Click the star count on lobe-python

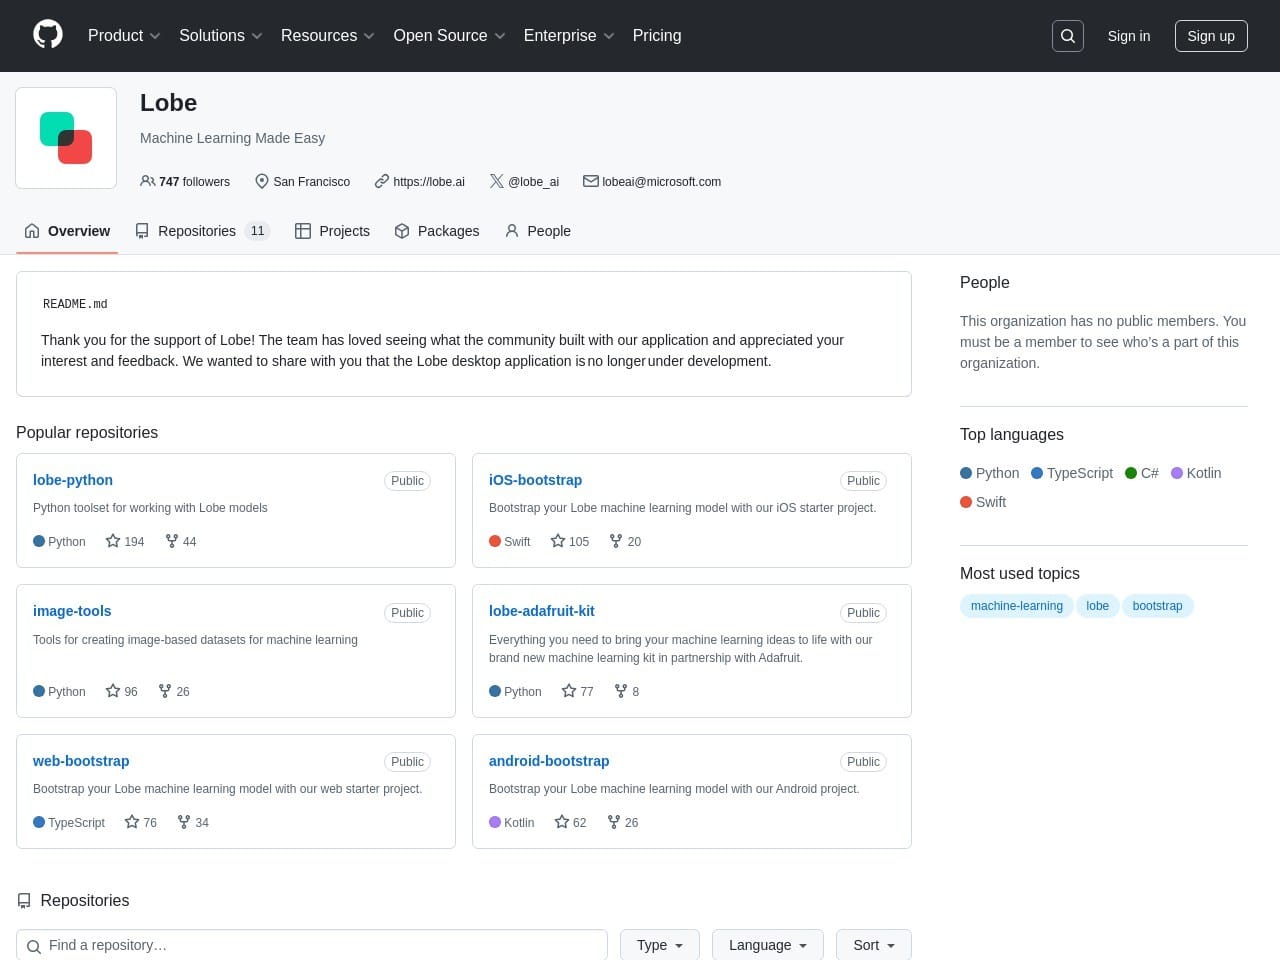click(125, 541)
